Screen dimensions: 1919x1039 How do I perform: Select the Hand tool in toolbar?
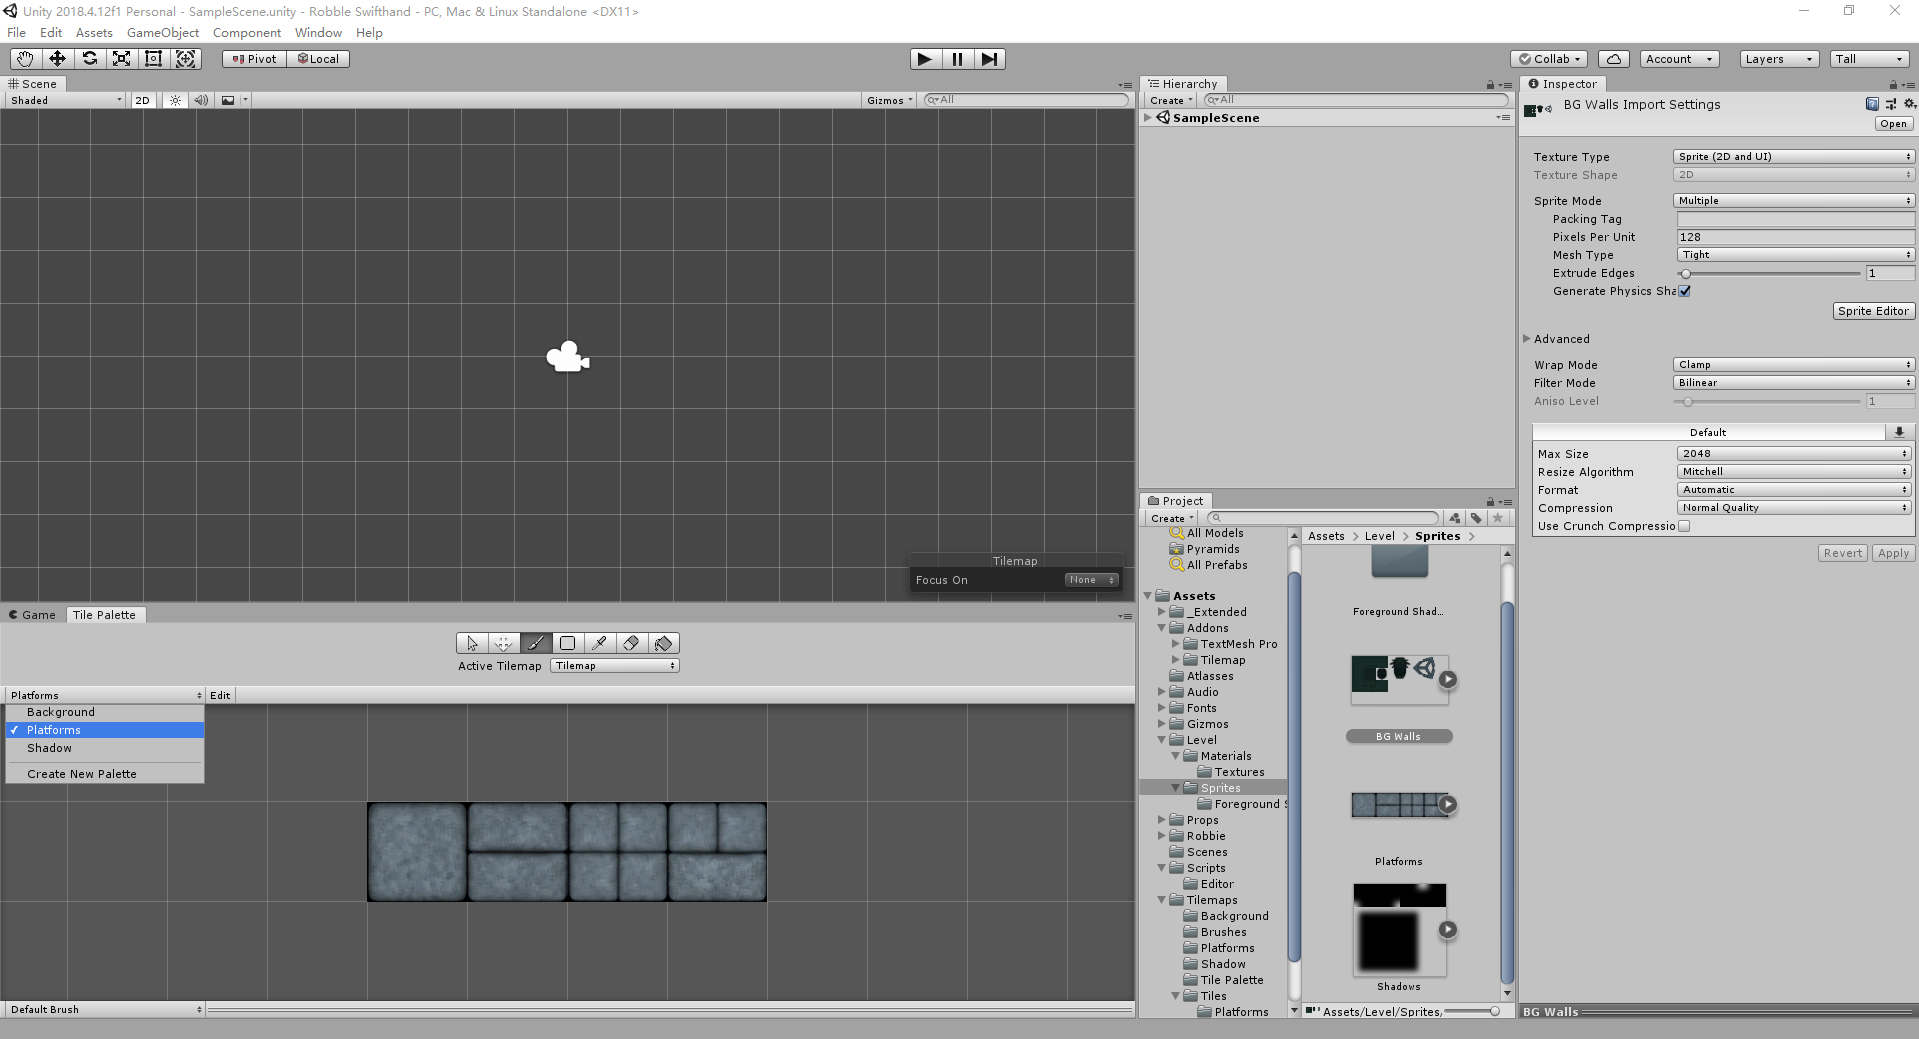[x=25, y=59]
